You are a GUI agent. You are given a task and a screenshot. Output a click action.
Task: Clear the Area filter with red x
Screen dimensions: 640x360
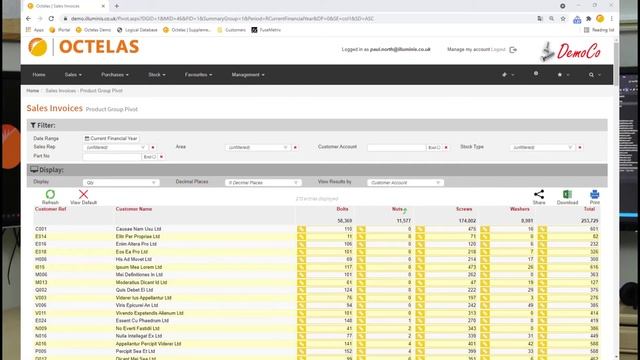(295, 147)
